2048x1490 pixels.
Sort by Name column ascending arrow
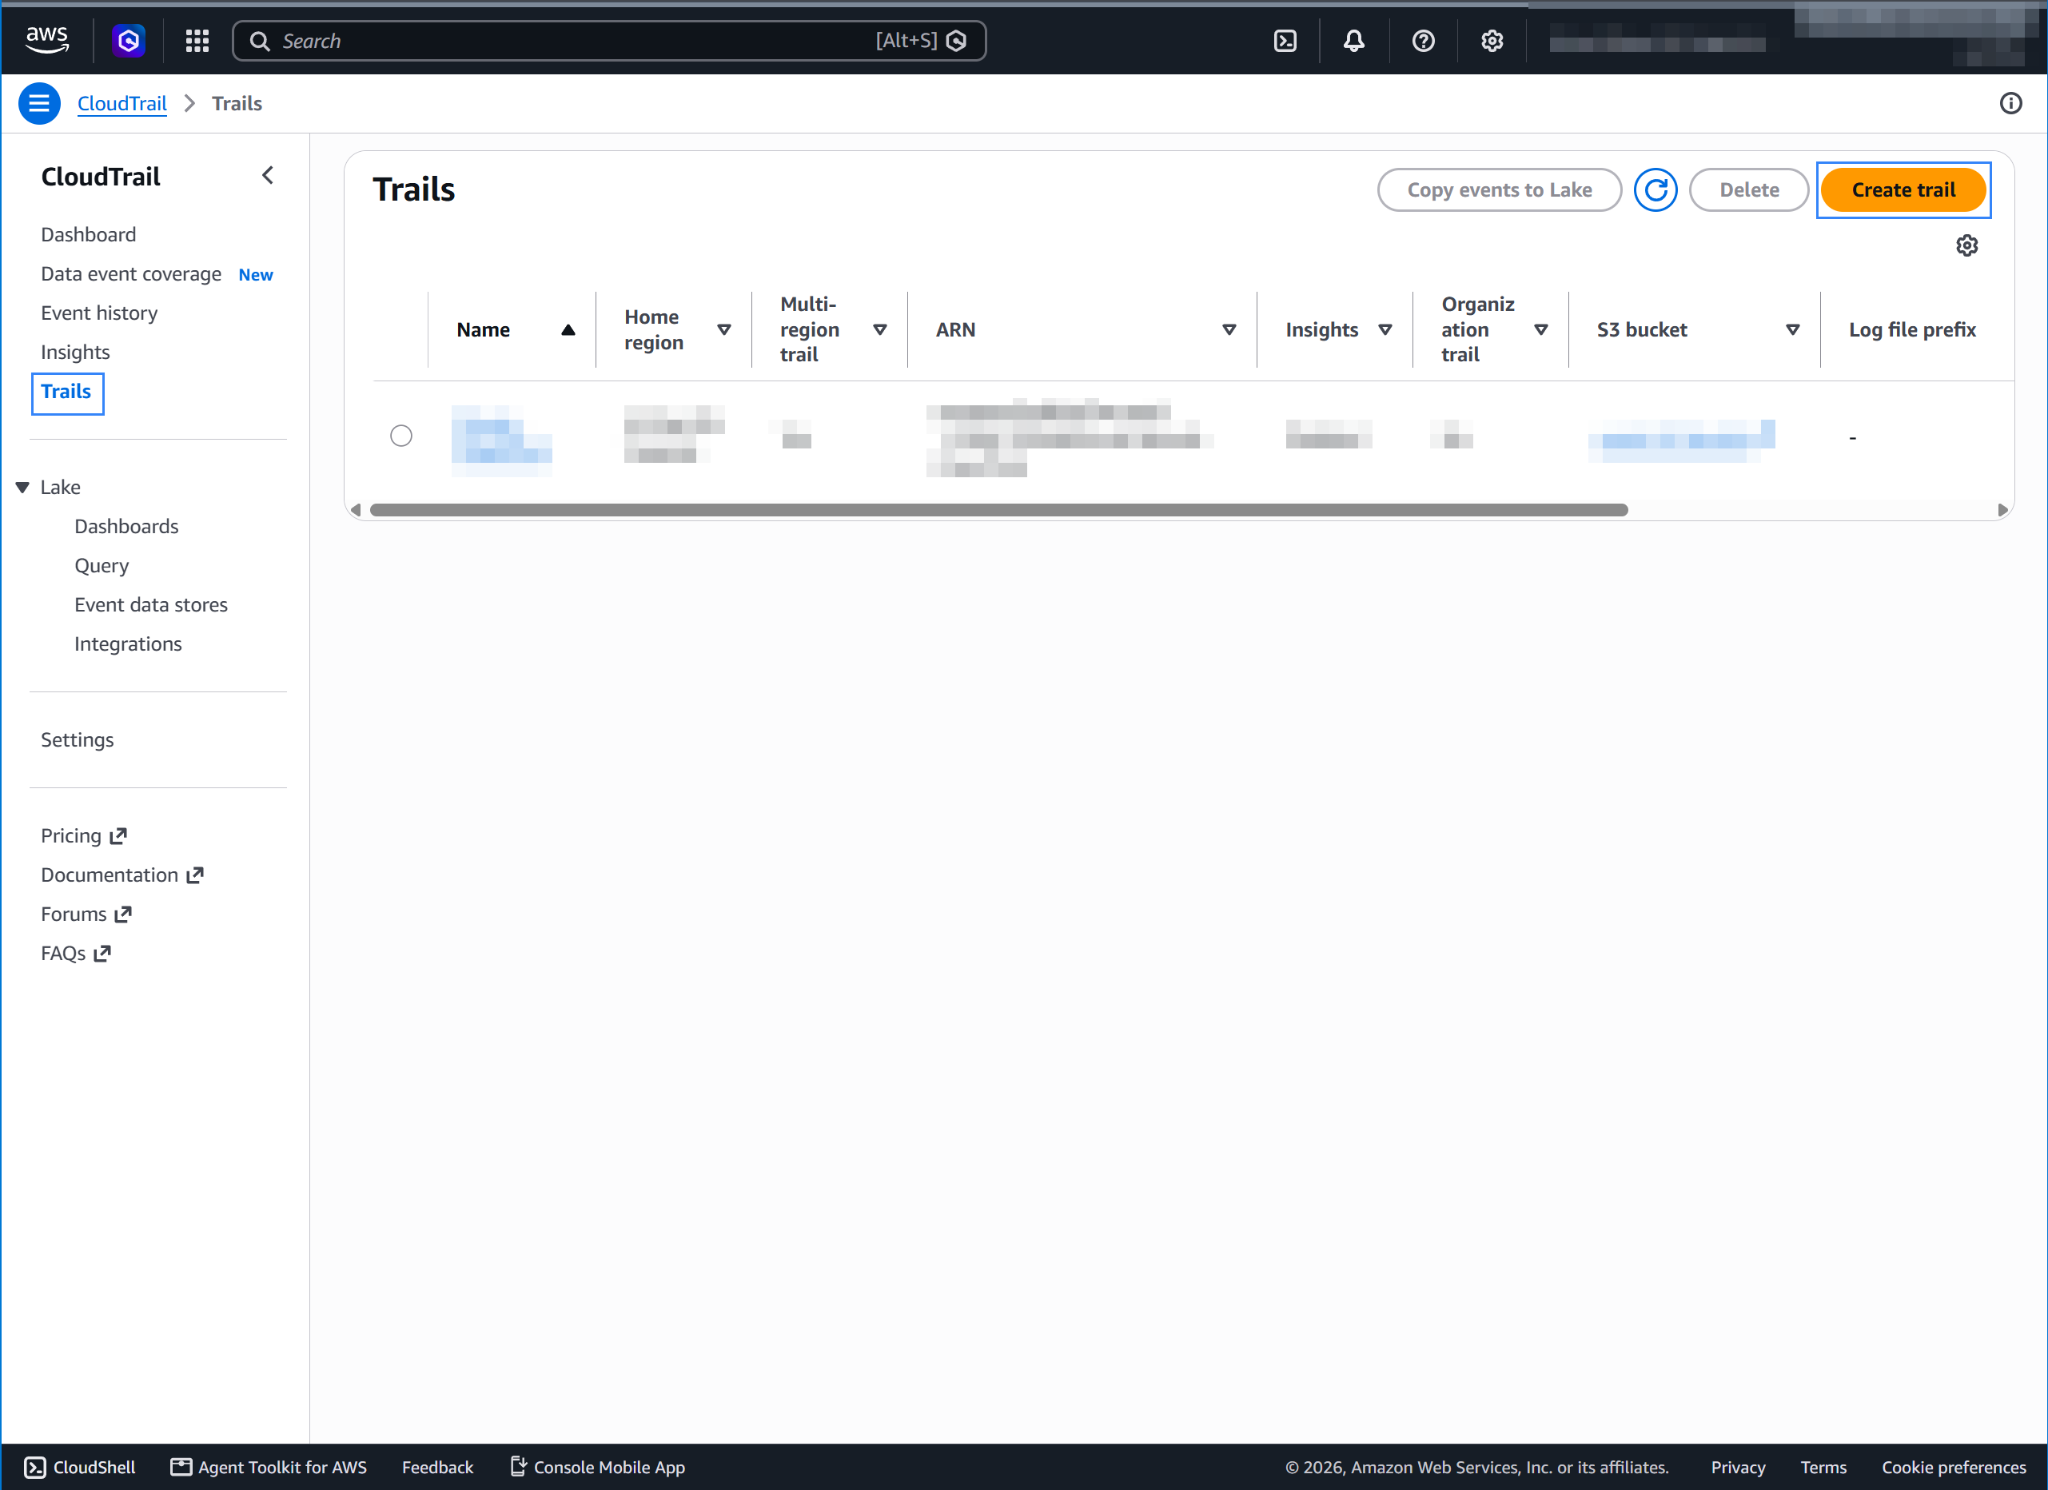pos(568,330)
